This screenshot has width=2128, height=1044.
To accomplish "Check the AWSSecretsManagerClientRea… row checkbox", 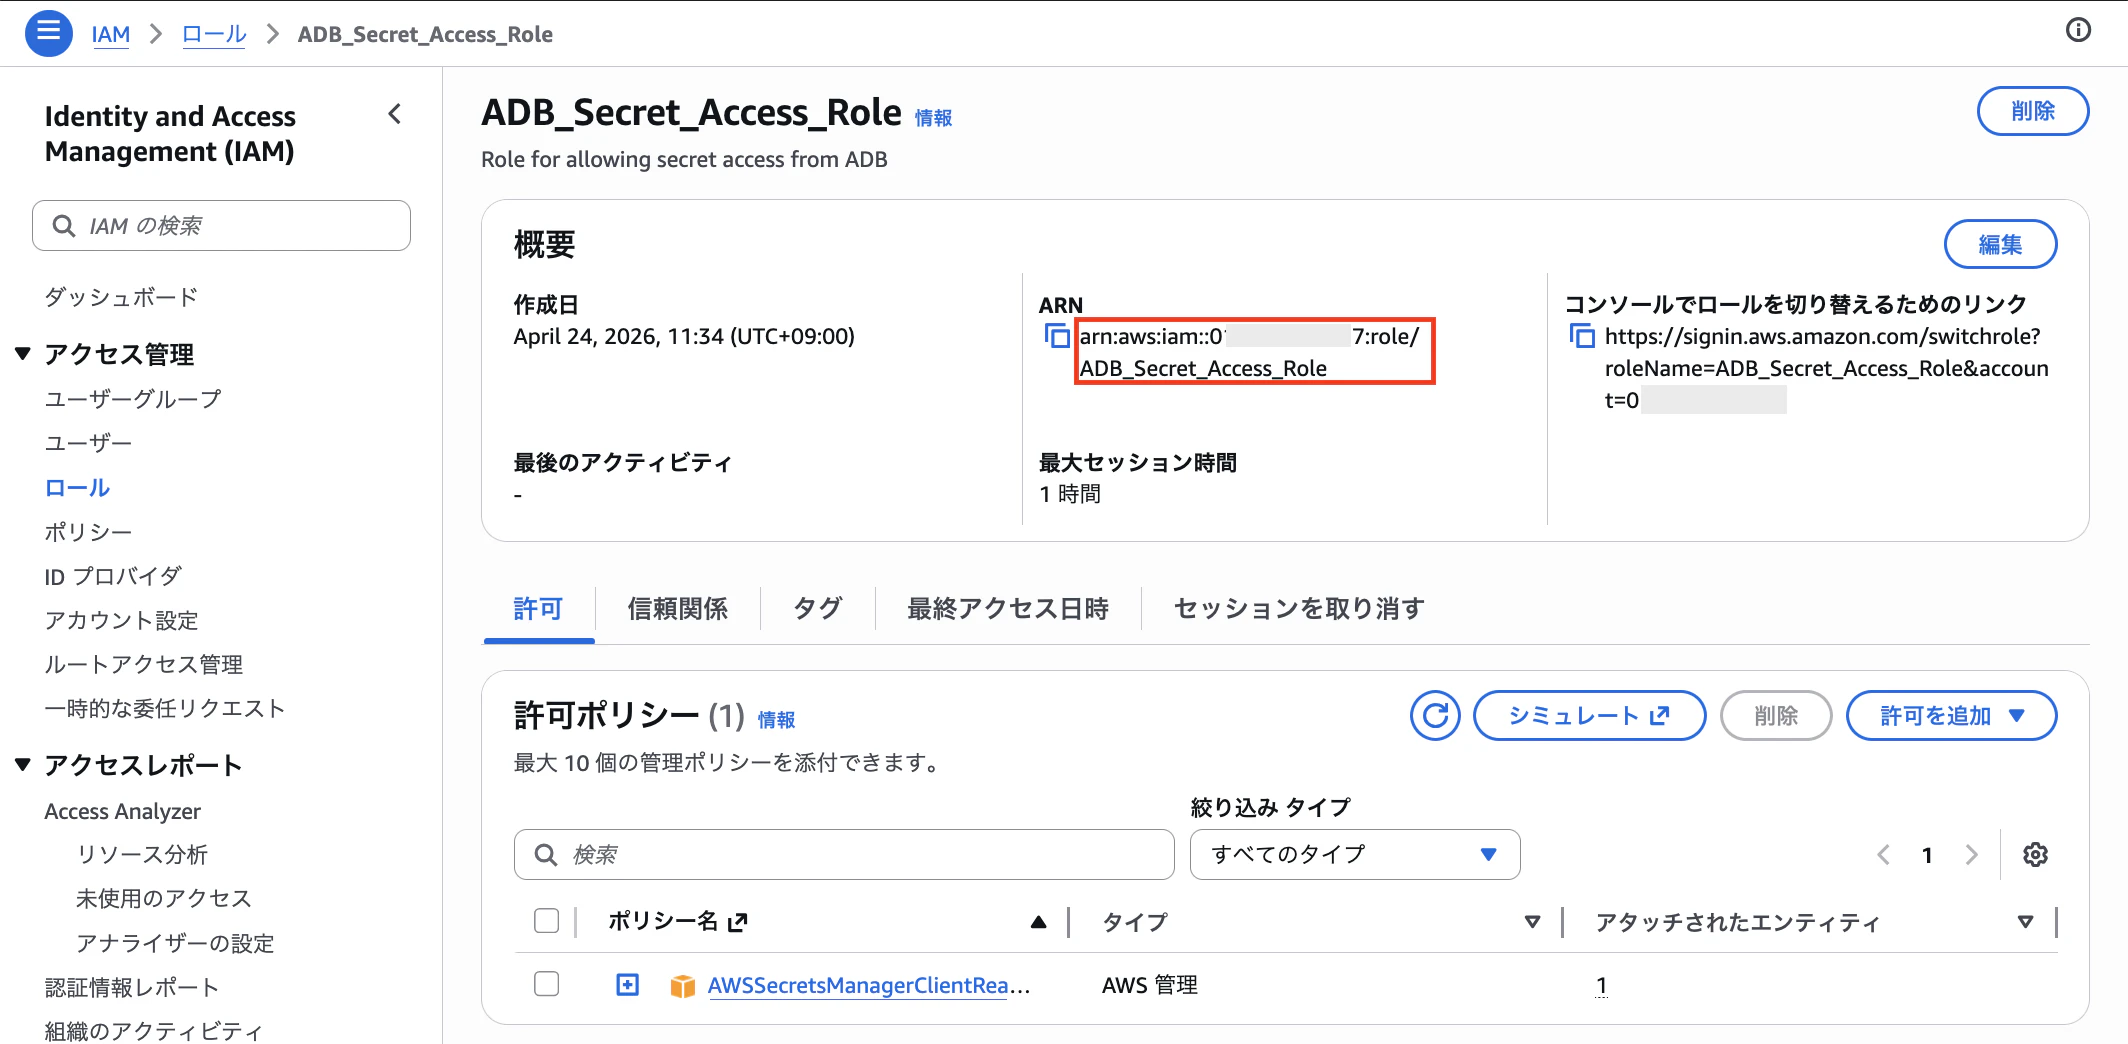I will [546, 984].
